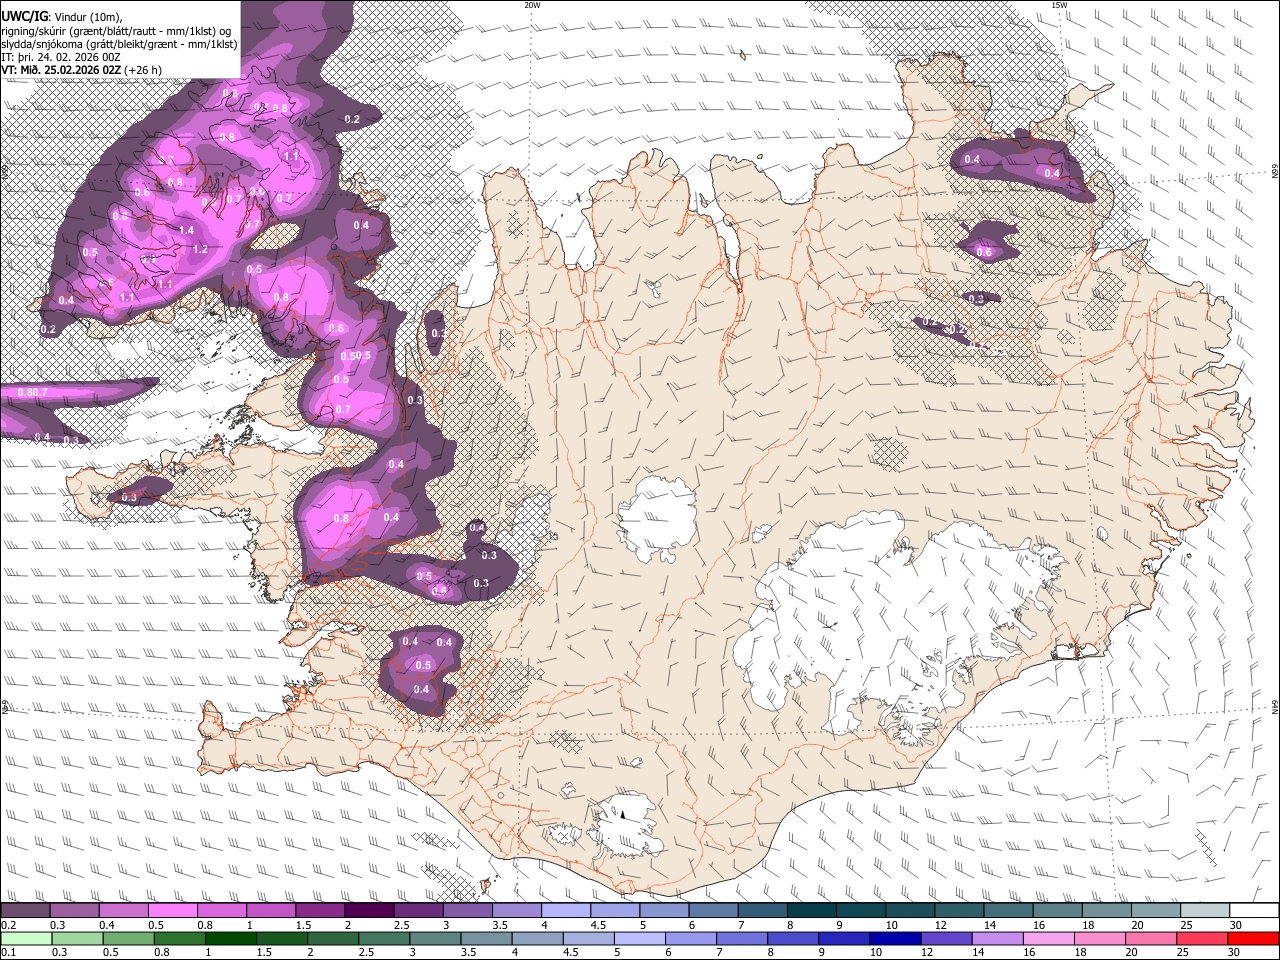This screenshot has width=1280, height=960.
Task: Pick the bright pink 0.5–0.8 swatch in upper legend
Action: tap(173, 911)
